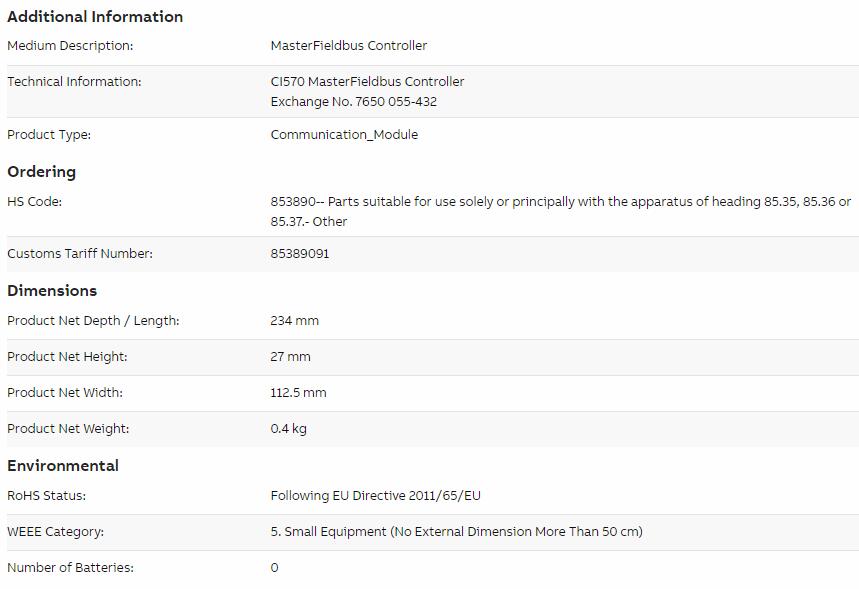This screenshot has width=859, height=589.
Task: Click the Communication_Module product type value
Action: pos(344,135)
